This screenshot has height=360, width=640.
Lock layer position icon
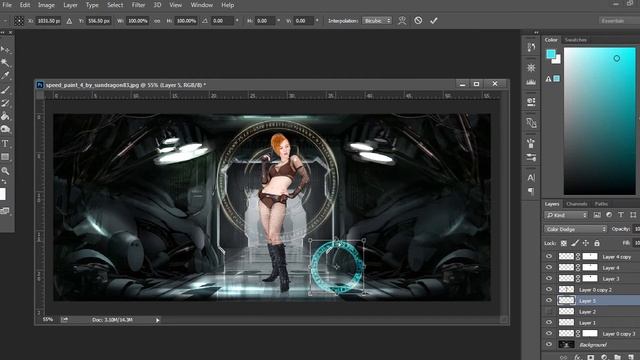tap(586, 243)
